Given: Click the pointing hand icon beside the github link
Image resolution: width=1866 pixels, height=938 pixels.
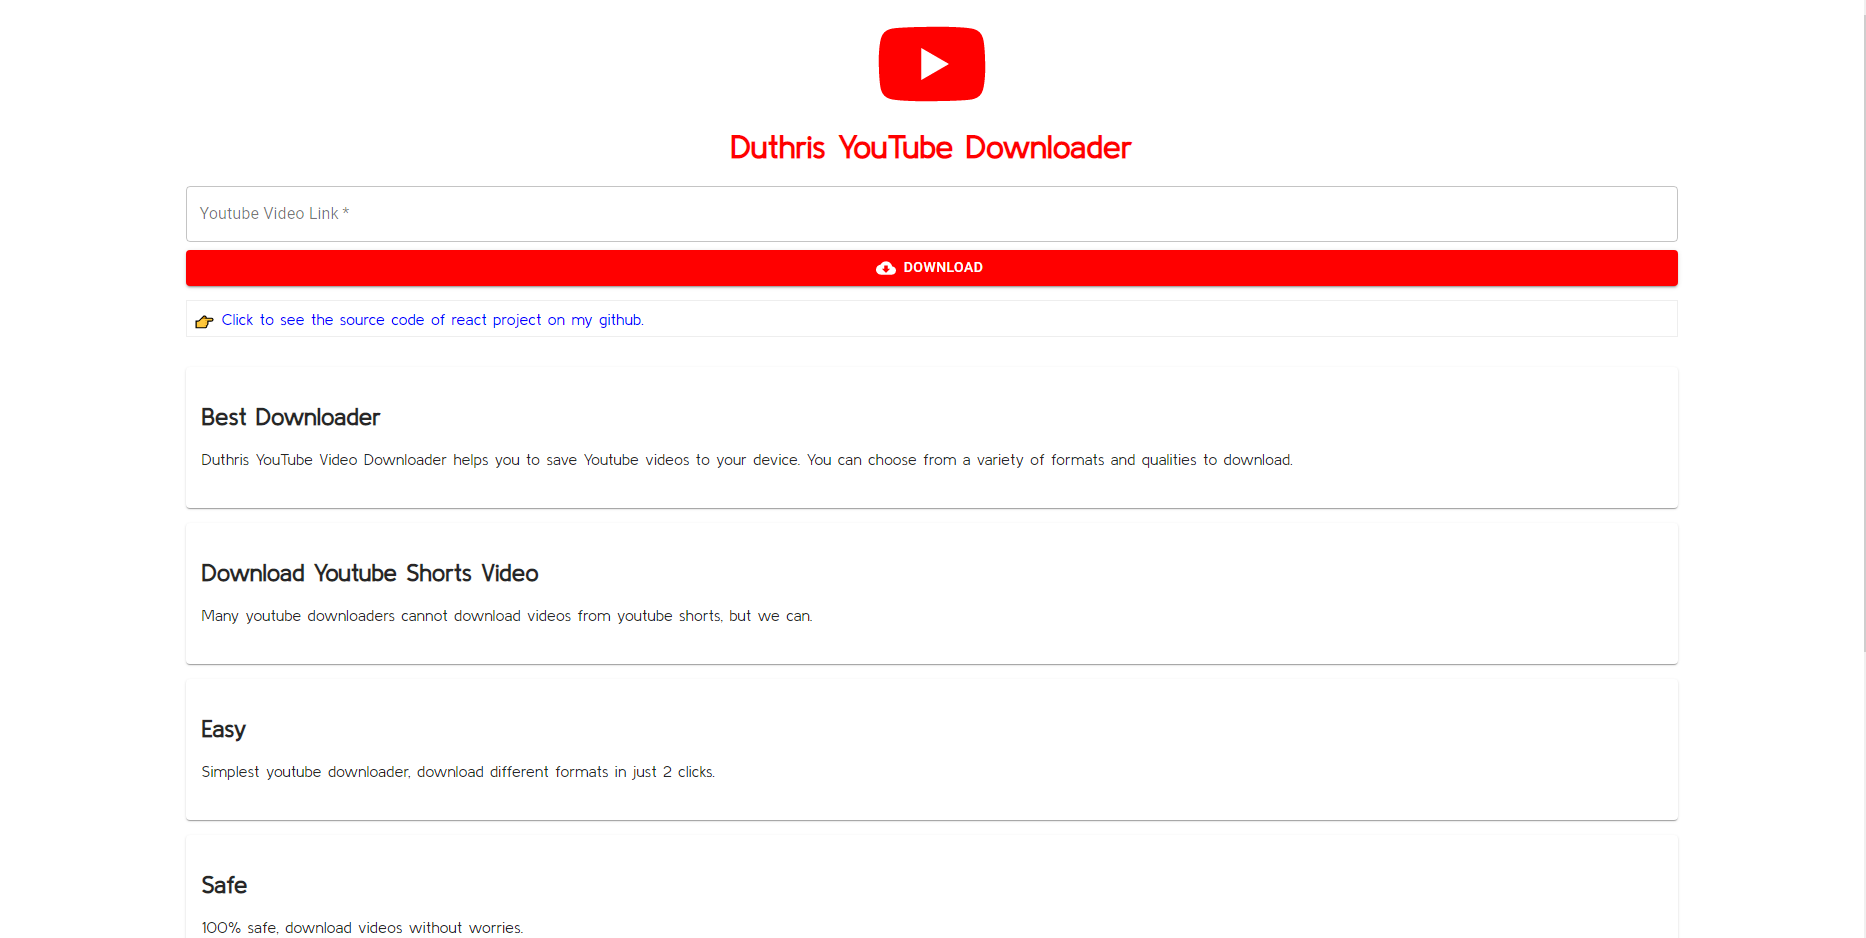Looking at the screenshot, I should [204, 321].
